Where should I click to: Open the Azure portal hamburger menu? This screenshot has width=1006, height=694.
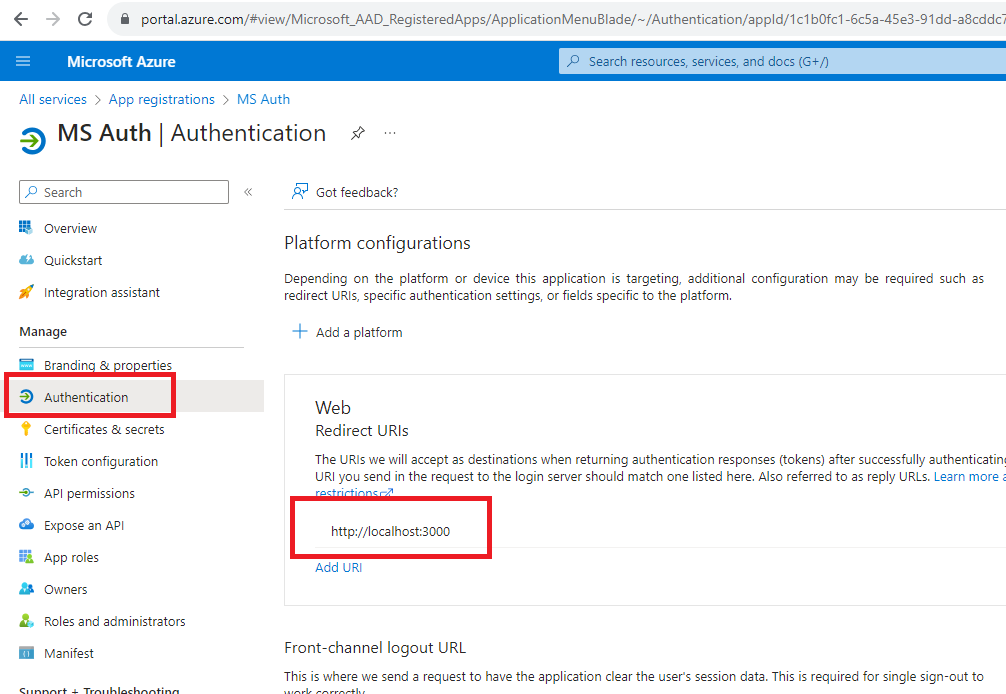(x=23, y=61)
